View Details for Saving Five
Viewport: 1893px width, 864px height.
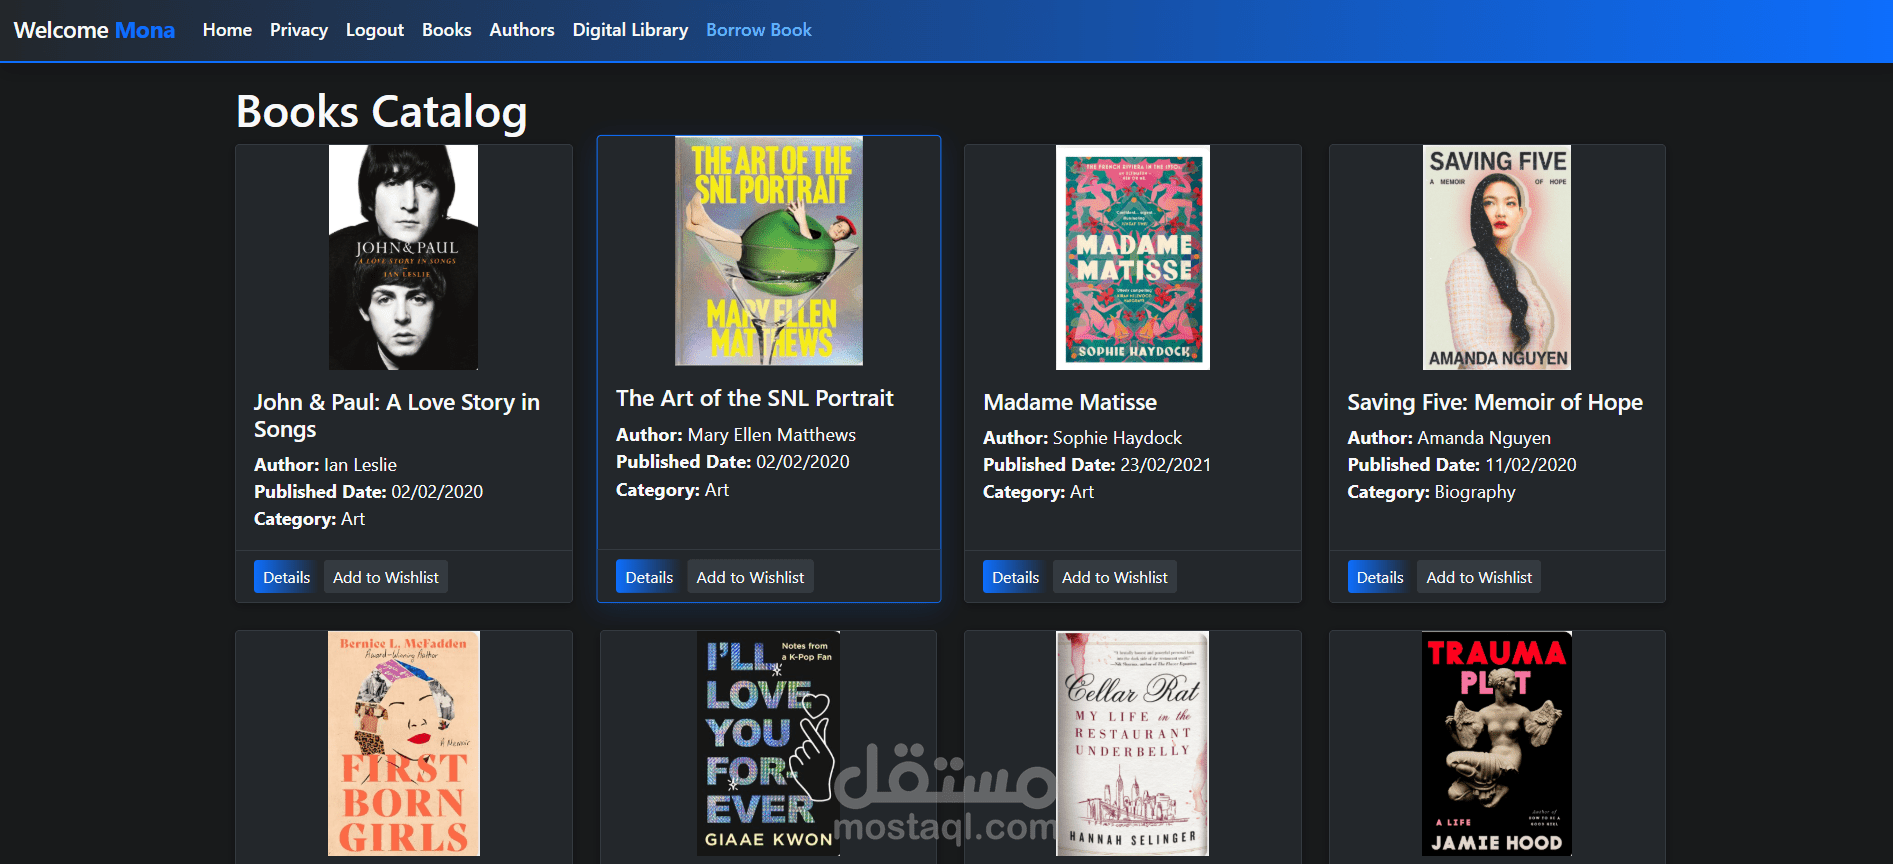[1380, 577]
